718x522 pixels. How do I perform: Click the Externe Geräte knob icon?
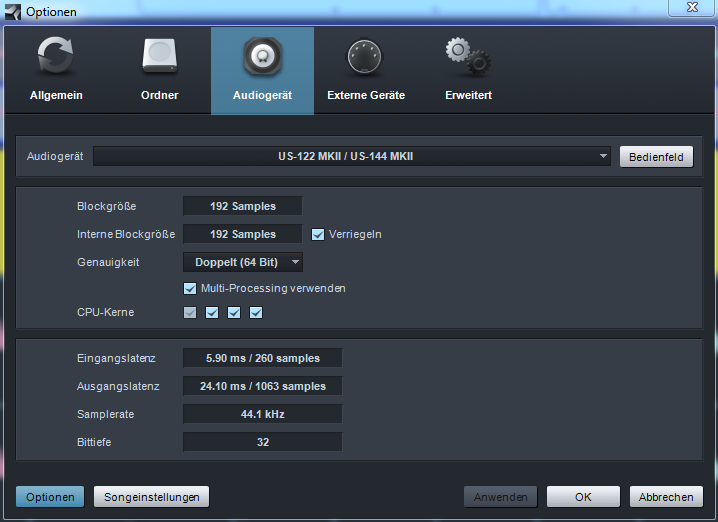[x=364, y=57]
